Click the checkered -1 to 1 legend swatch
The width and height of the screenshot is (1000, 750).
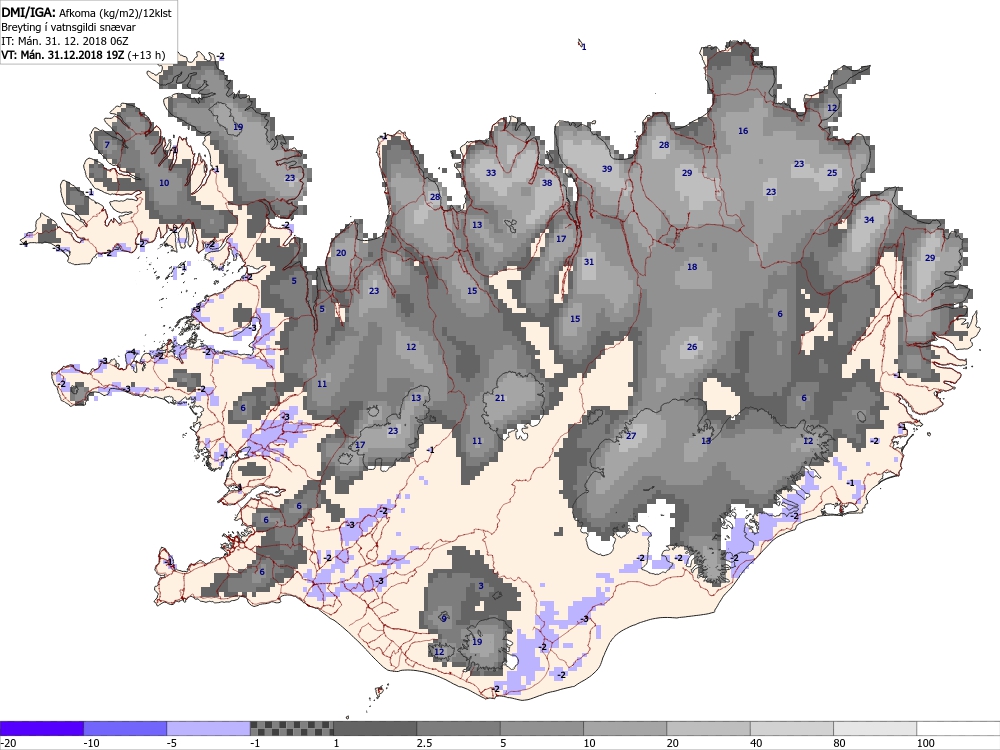pos(291,728)
